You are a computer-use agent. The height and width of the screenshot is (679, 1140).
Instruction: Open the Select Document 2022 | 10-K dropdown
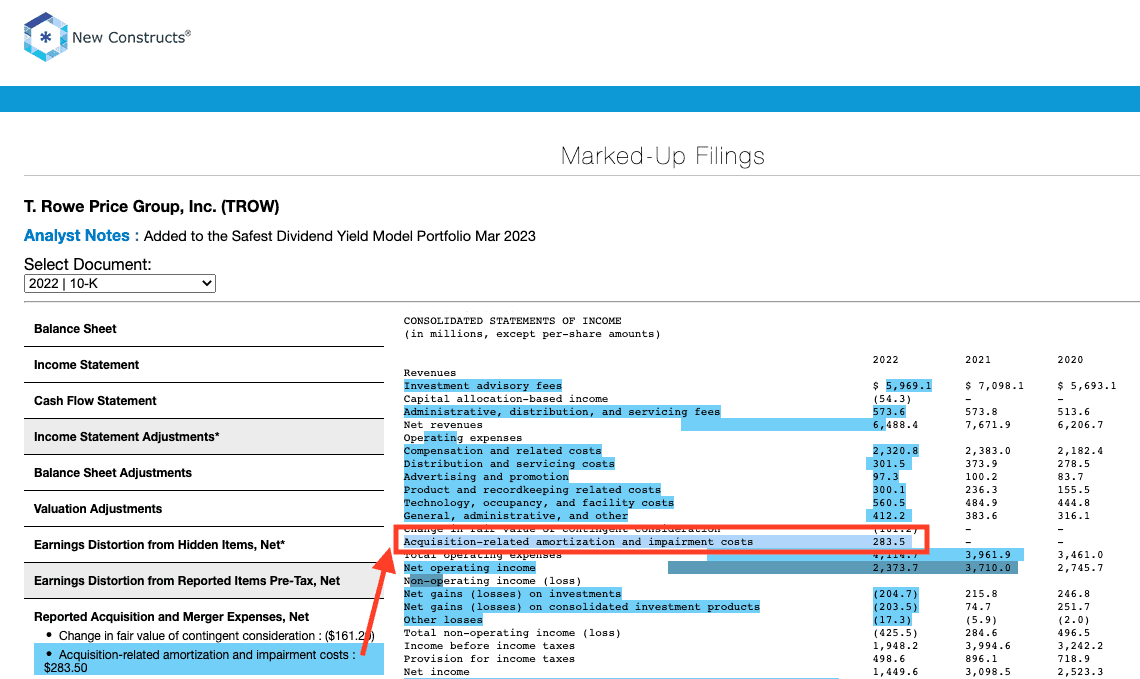pos(120,284)
